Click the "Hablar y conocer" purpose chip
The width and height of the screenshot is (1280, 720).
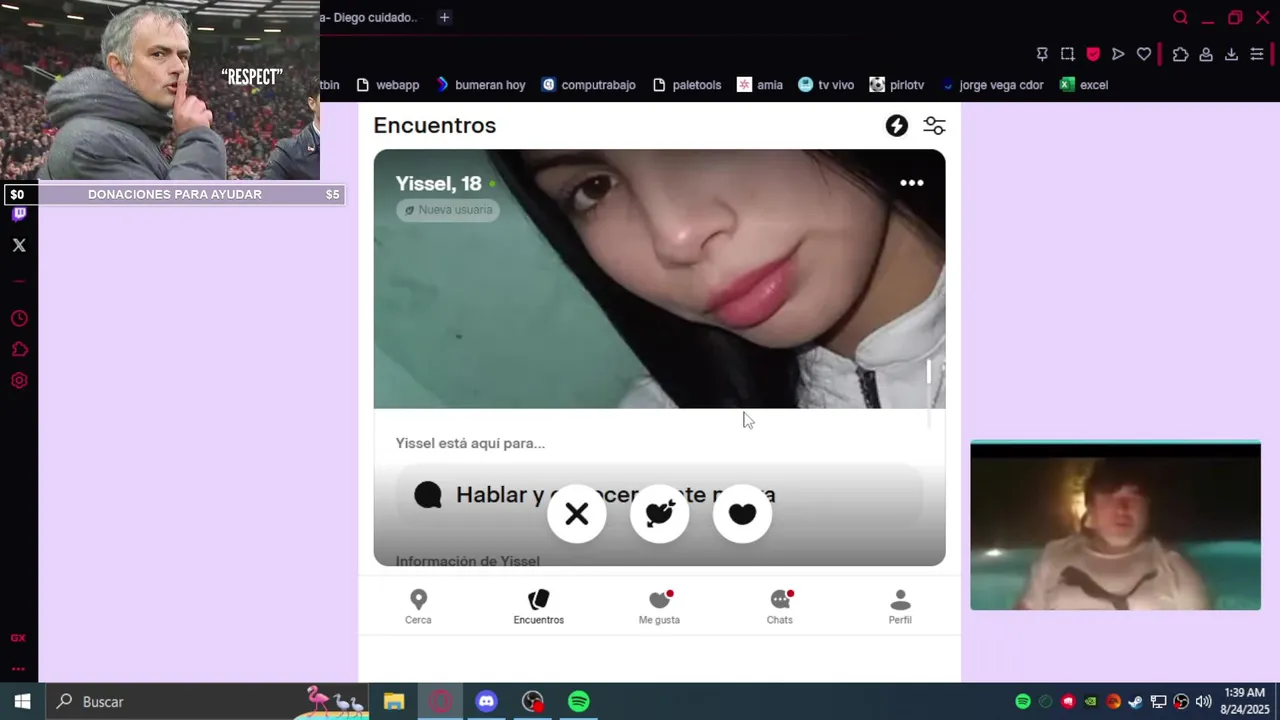[x=660, y=495]
